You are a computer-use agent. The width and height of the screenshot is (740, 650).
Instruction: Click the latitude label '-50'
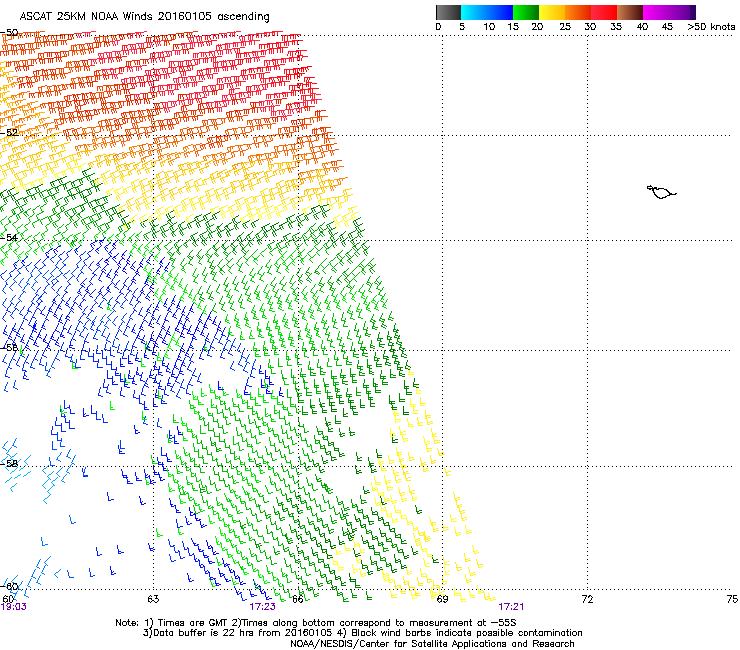(9, 33)
